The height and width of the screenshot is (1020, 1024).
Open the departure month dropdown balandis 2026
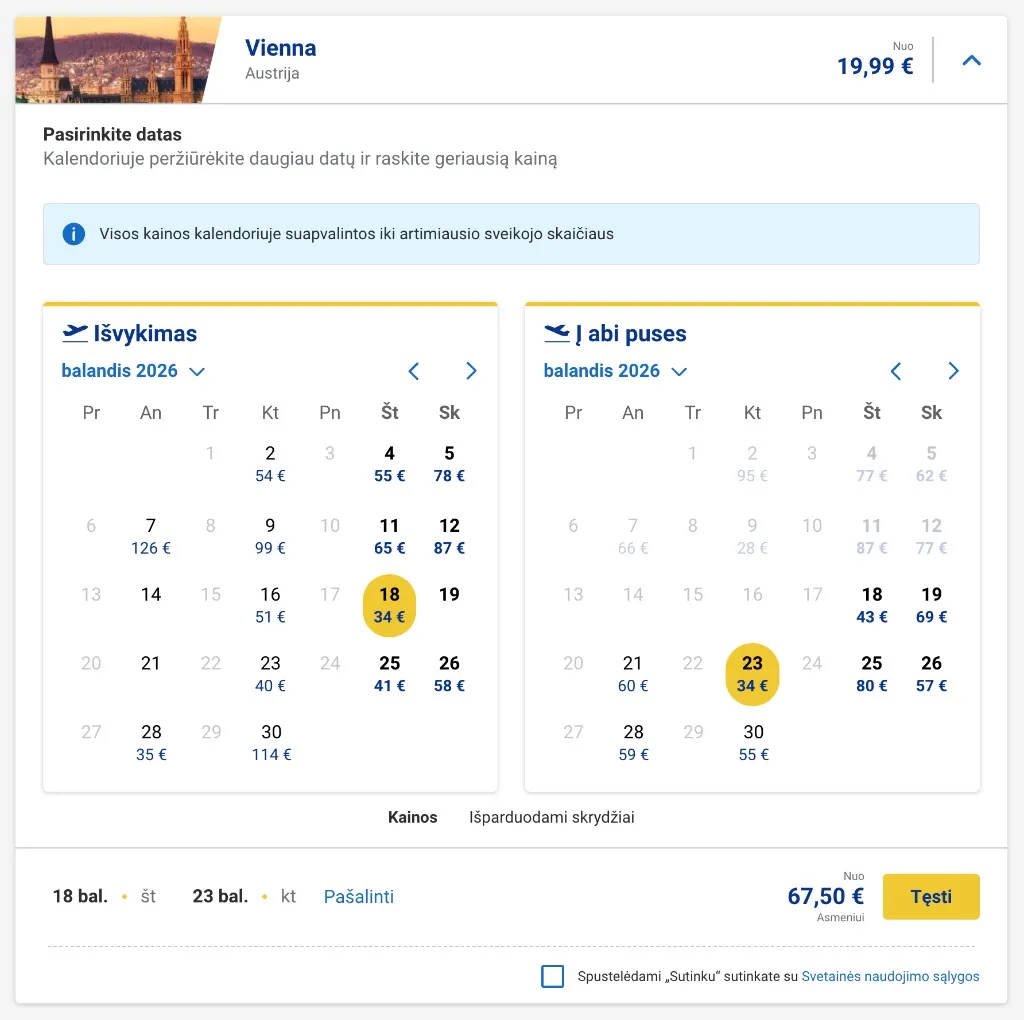click(133, 371)
